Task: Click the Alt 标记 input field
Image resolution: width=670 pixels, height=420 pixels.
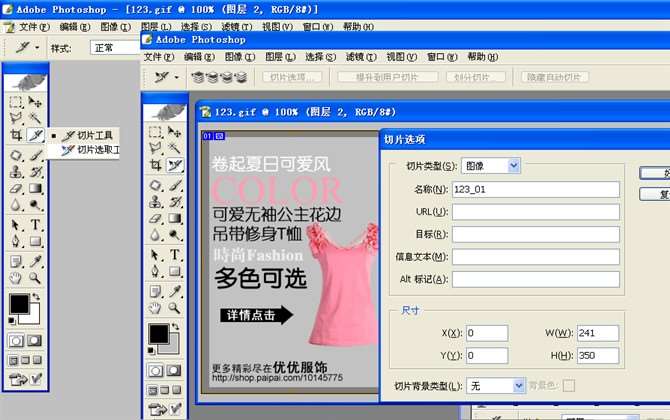Action: pos(536,279)
